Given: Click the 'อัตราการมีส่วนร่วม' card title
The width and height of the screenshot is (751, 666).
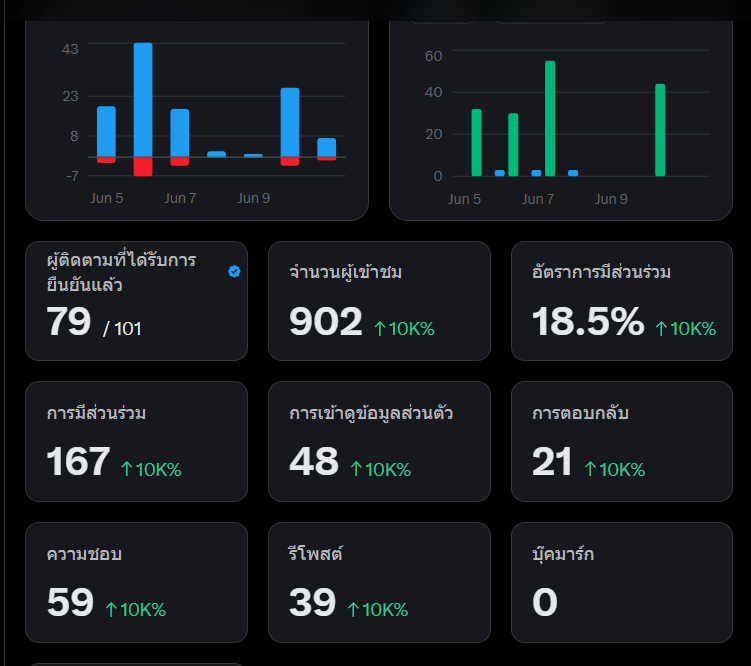Looking at the screenshot, I should pyautogui.click(x=602, y=272).
